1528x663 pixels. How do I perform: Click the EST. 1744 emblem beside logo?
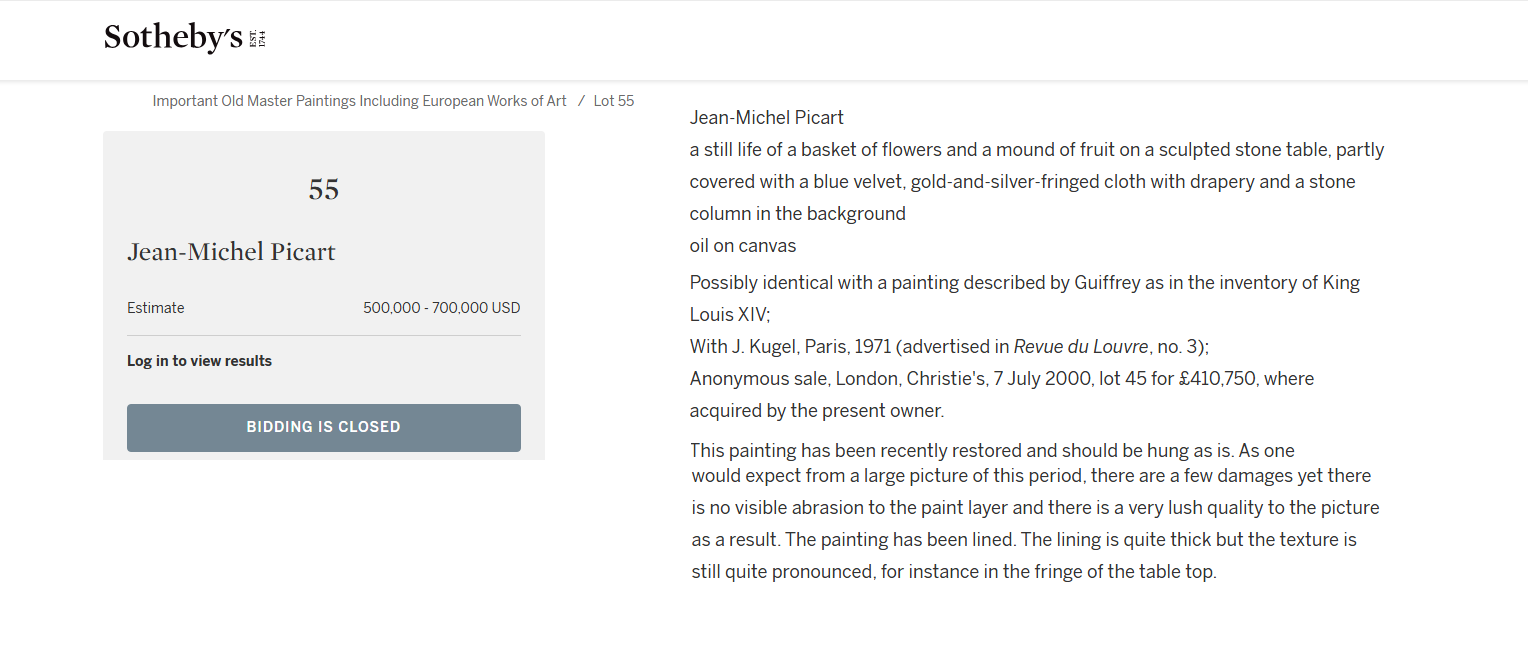tap(259, 39)
